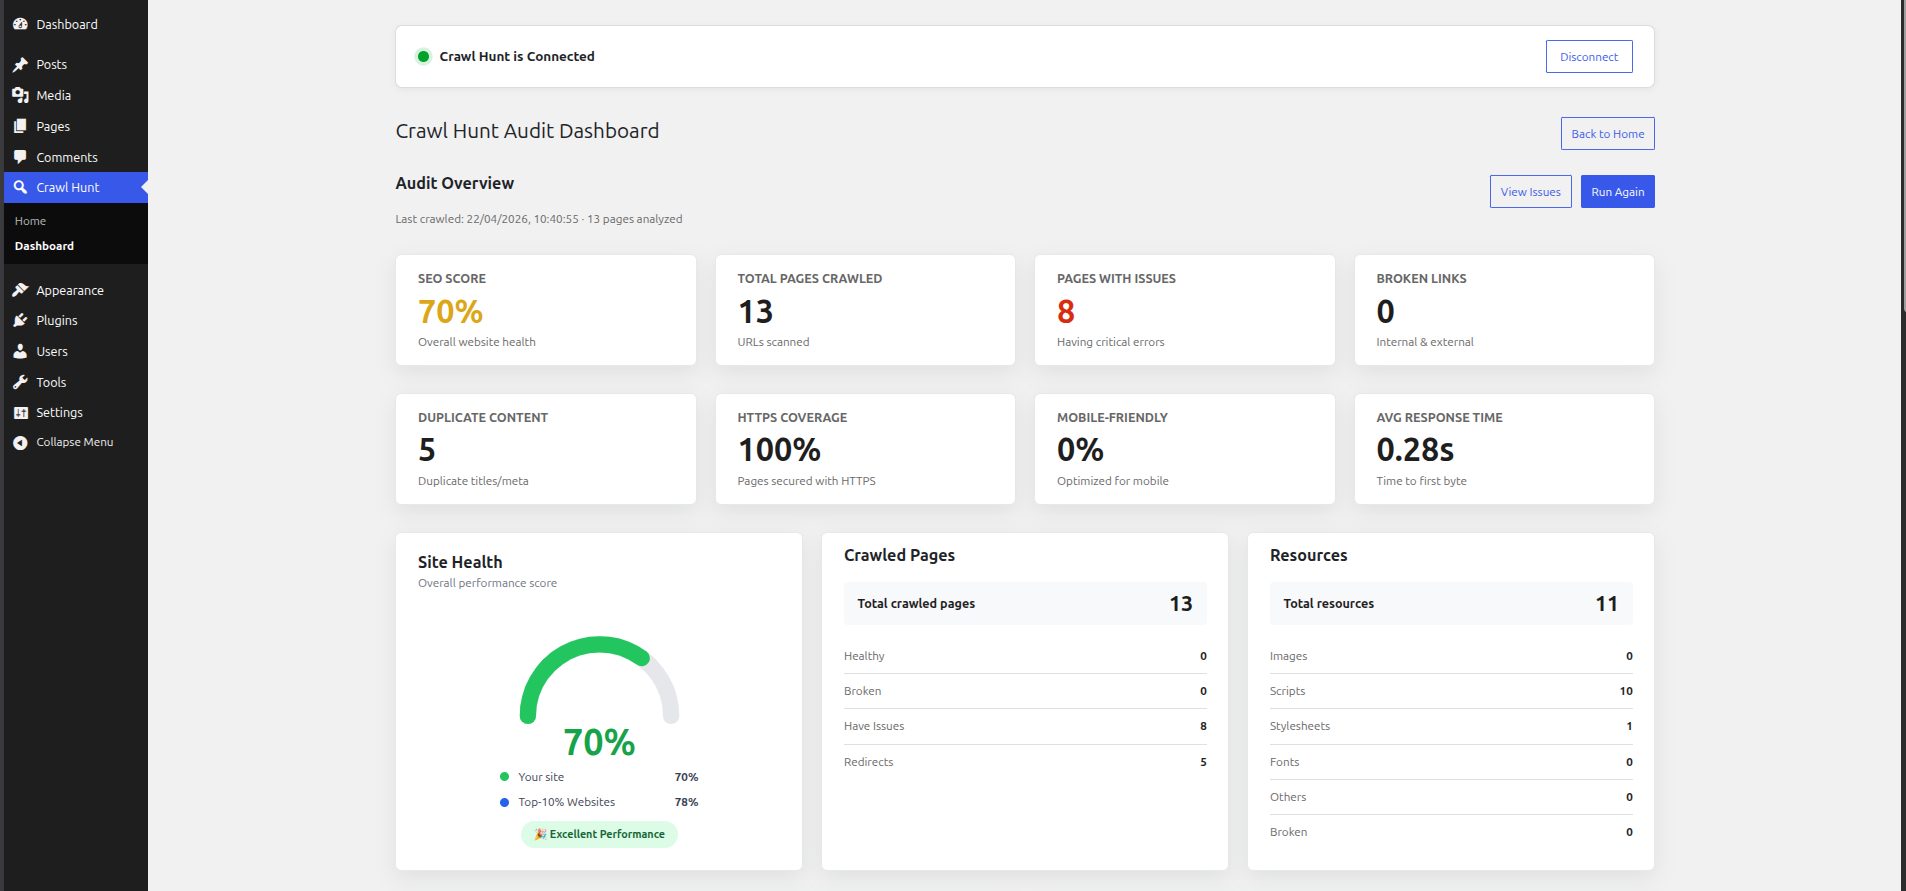Click the Dashboard gauge icon in sidebar
The image size is (1906, 891).
click(20, 24)
